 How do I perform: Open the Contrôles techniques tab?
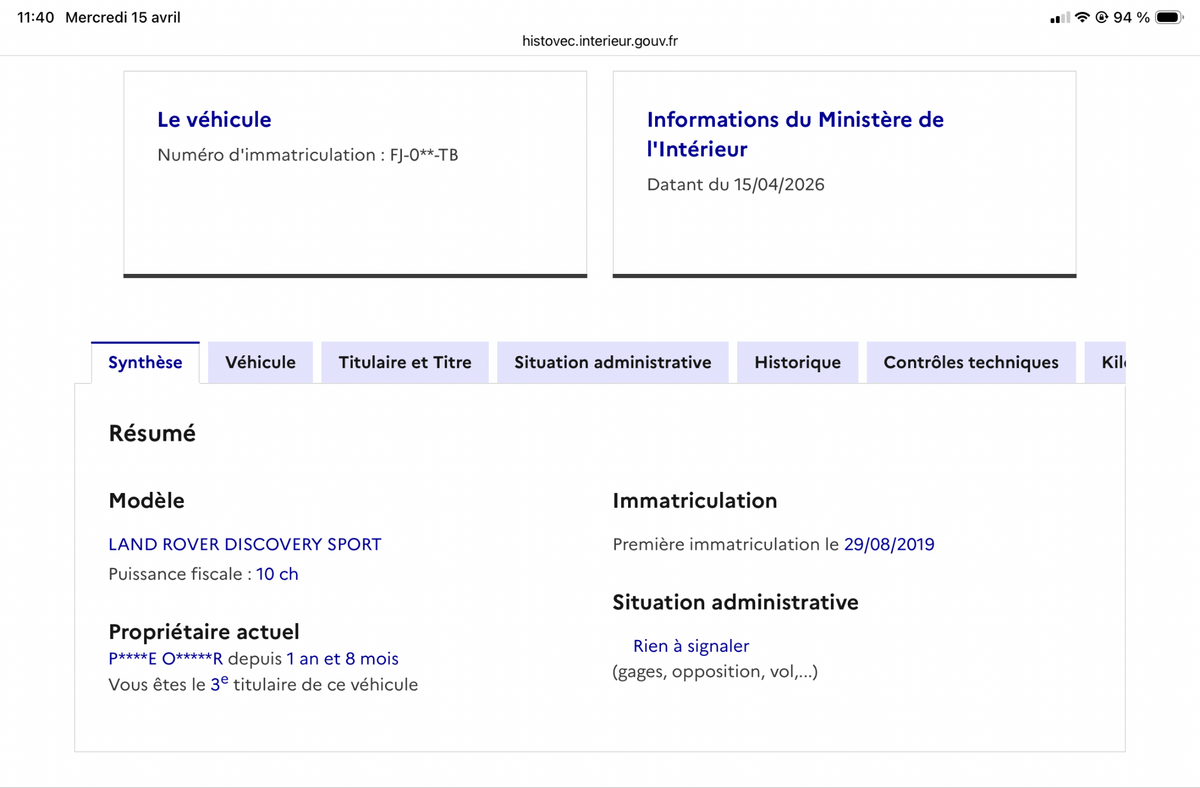tap(971, 362)
